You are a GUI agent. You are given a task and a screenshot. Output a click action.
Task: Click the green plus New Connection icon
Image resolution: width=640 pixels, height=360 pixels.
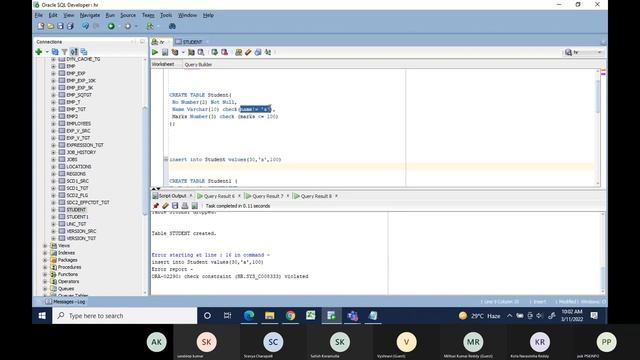(39, 52)
